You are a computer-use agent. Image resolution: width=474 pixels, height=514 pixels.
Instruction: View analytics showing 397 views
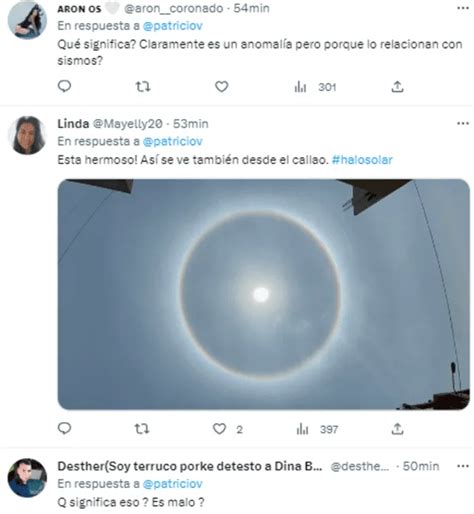317,429
